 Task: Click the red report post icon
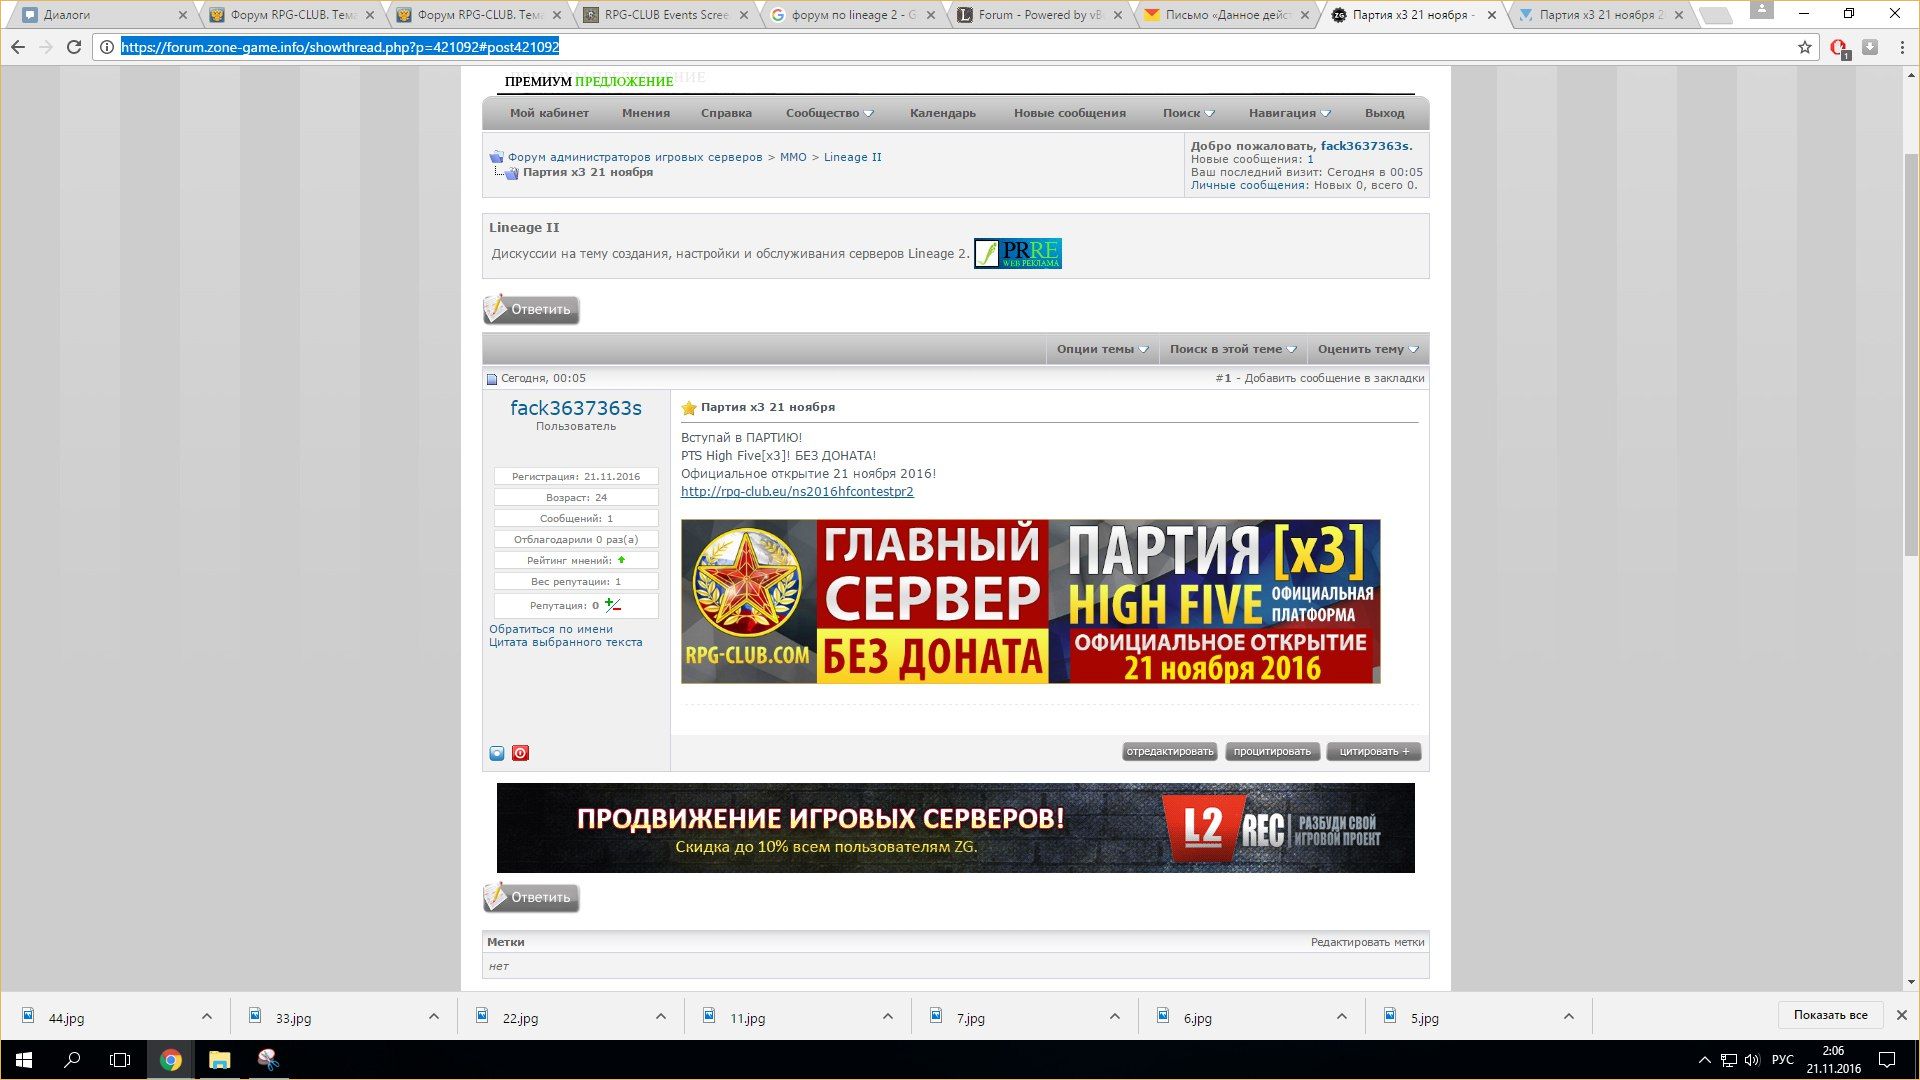[x=520, y=753]
